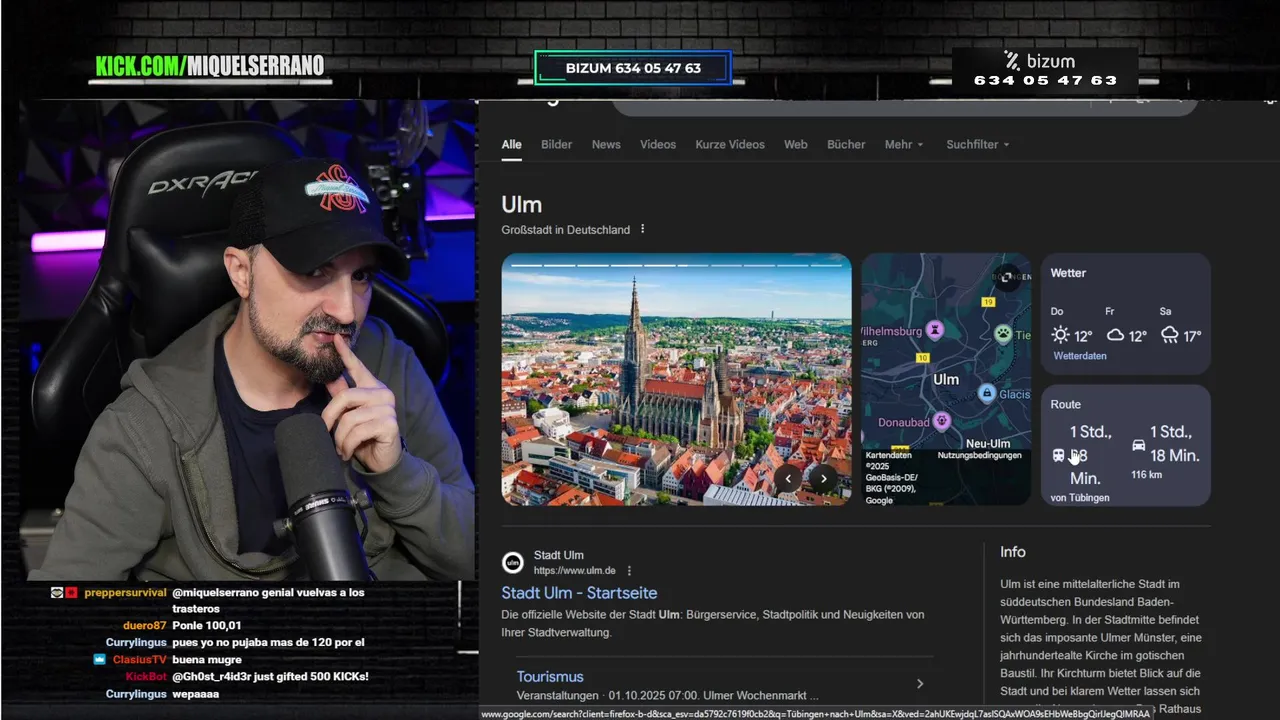This screenshot has width=1280, height=720.
Task: Click the first badge beside preppersurvival
Action: 58,592
